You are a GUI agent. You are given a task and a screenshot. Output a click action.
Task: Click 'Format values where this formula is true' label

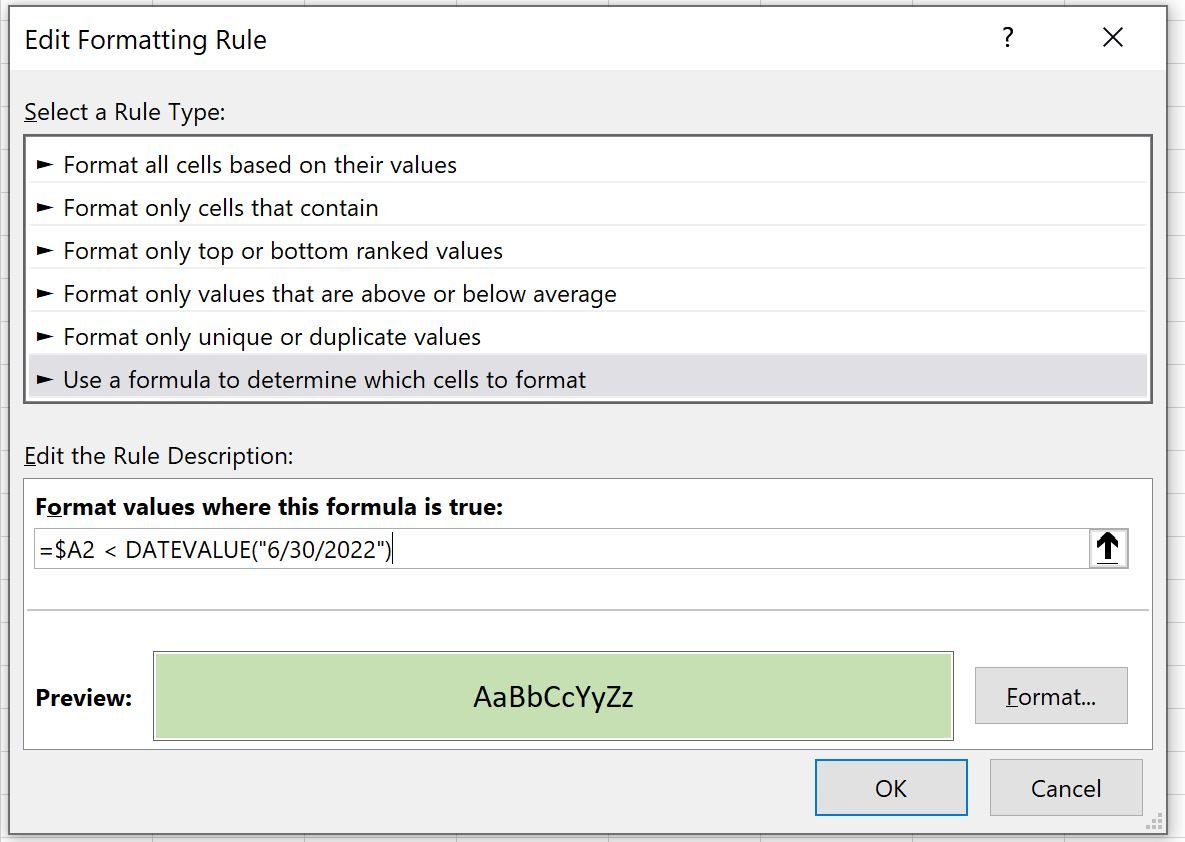(x=269, y=506)
